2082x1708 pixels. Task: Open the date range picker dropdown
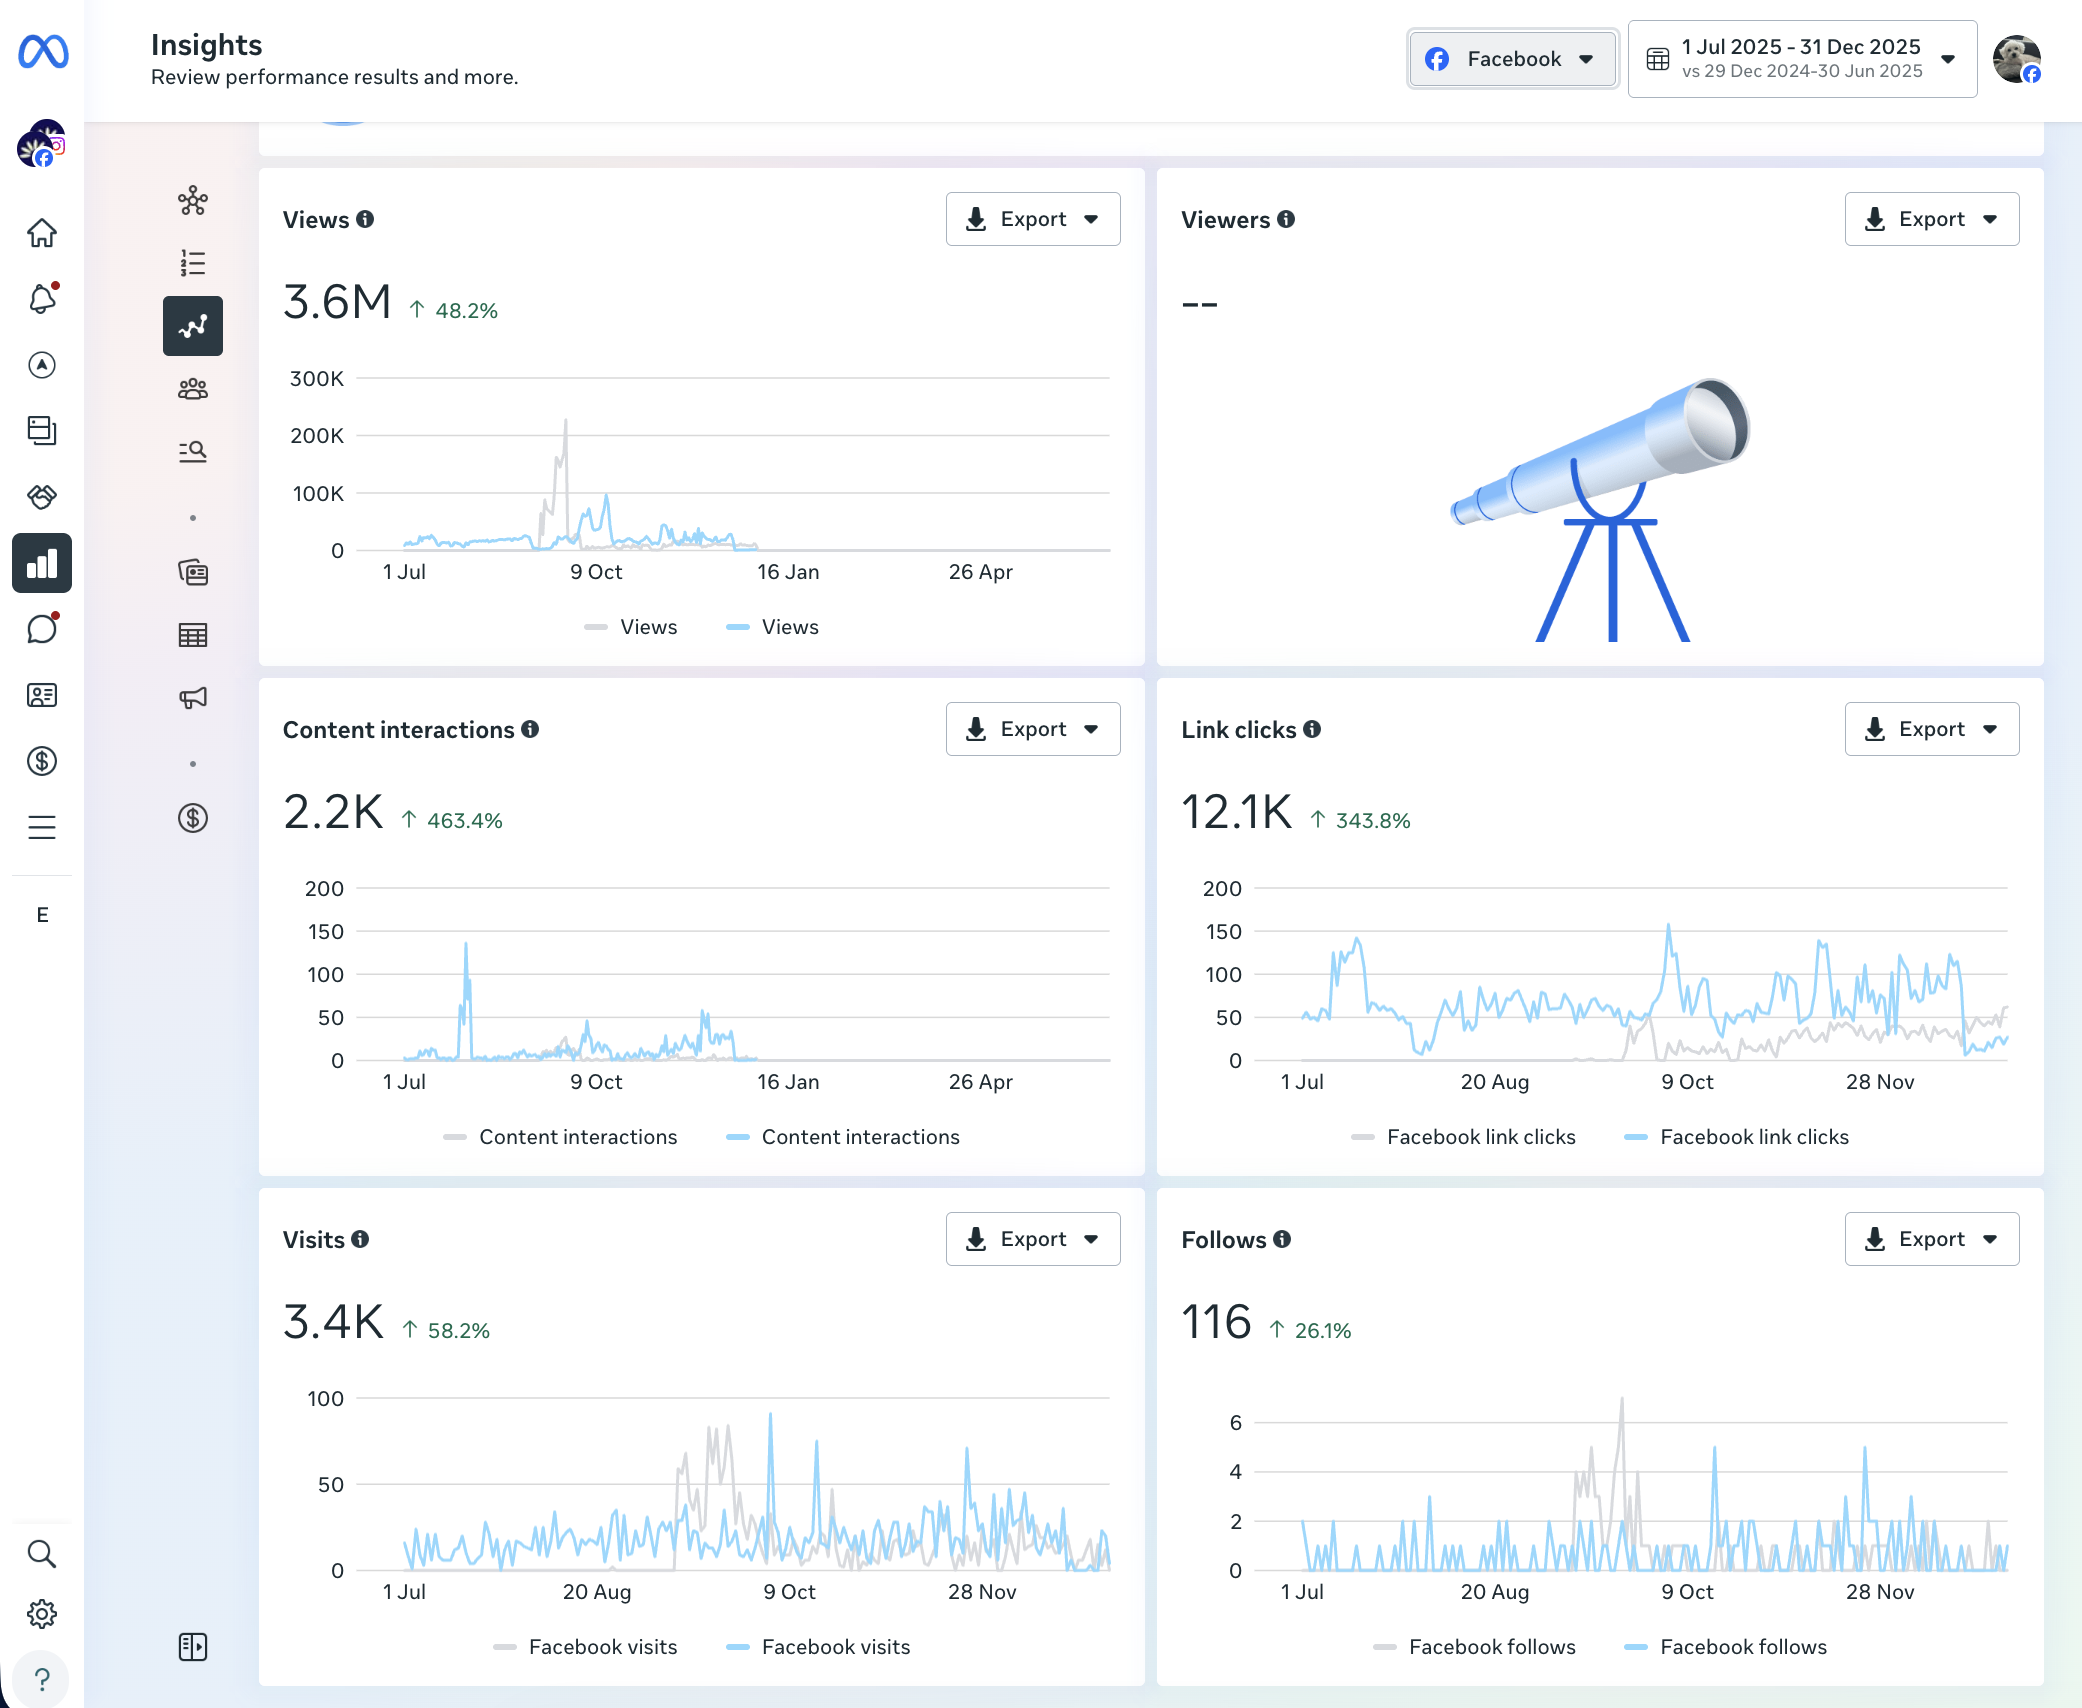[1801, 59]
